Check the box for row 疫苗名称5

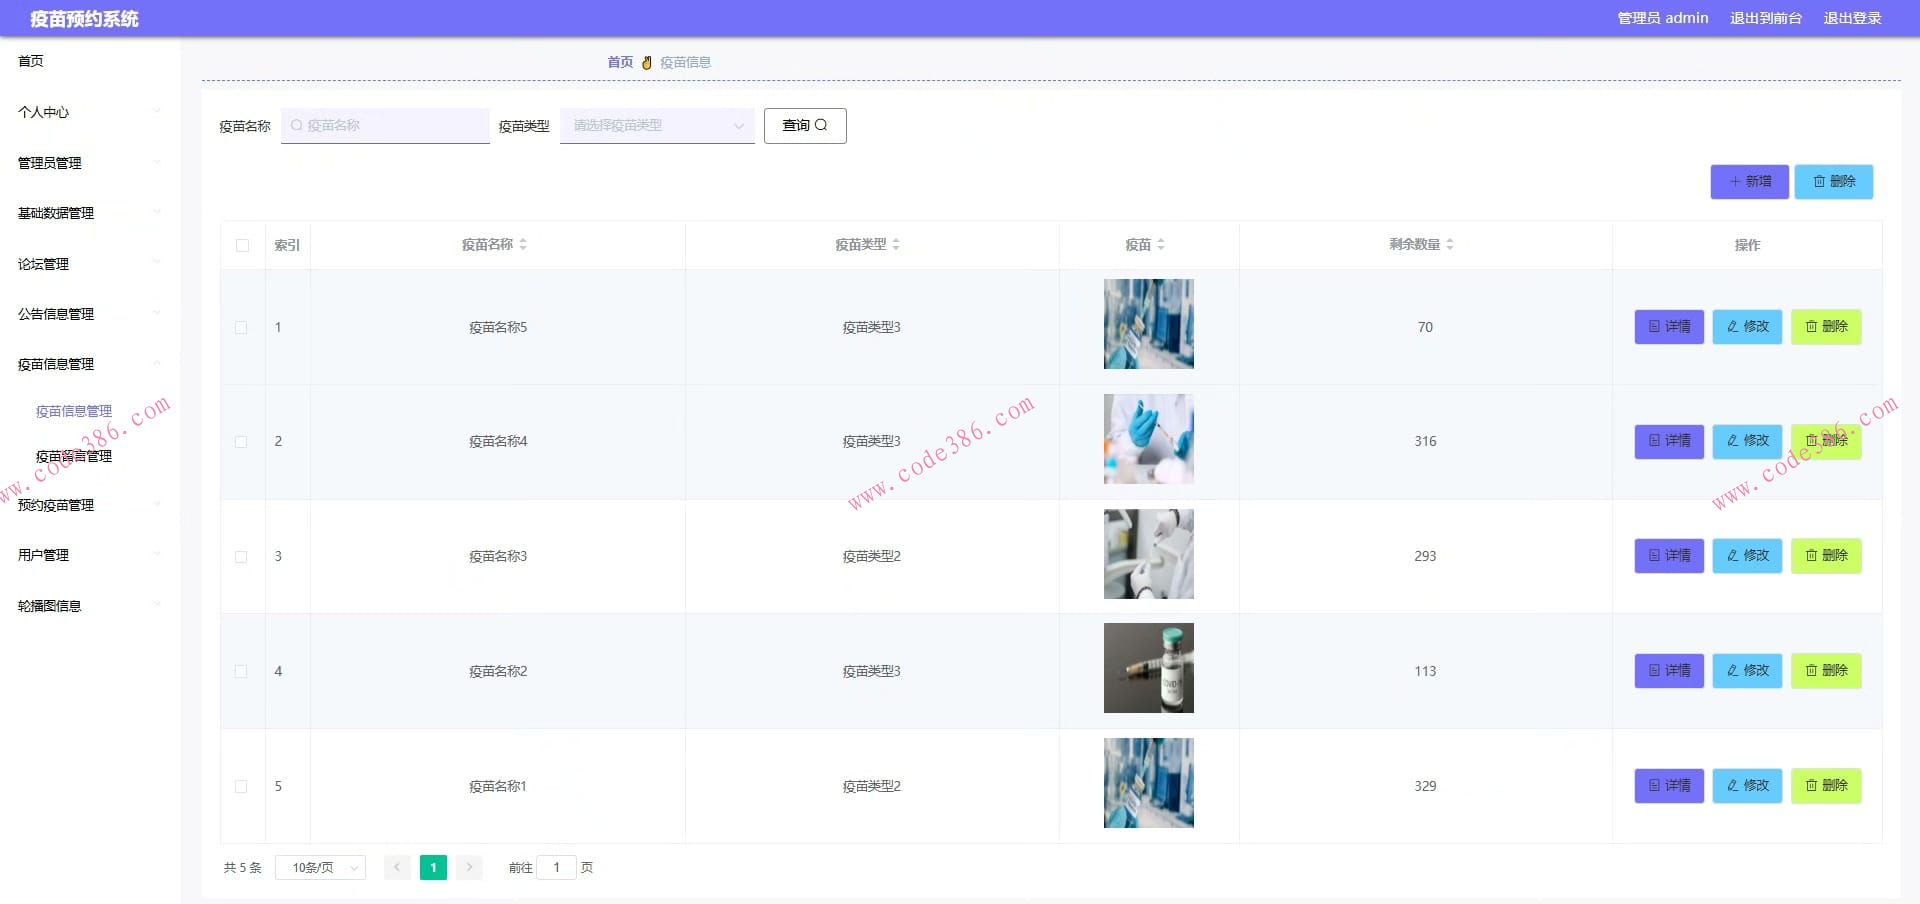tap(241, 327)
